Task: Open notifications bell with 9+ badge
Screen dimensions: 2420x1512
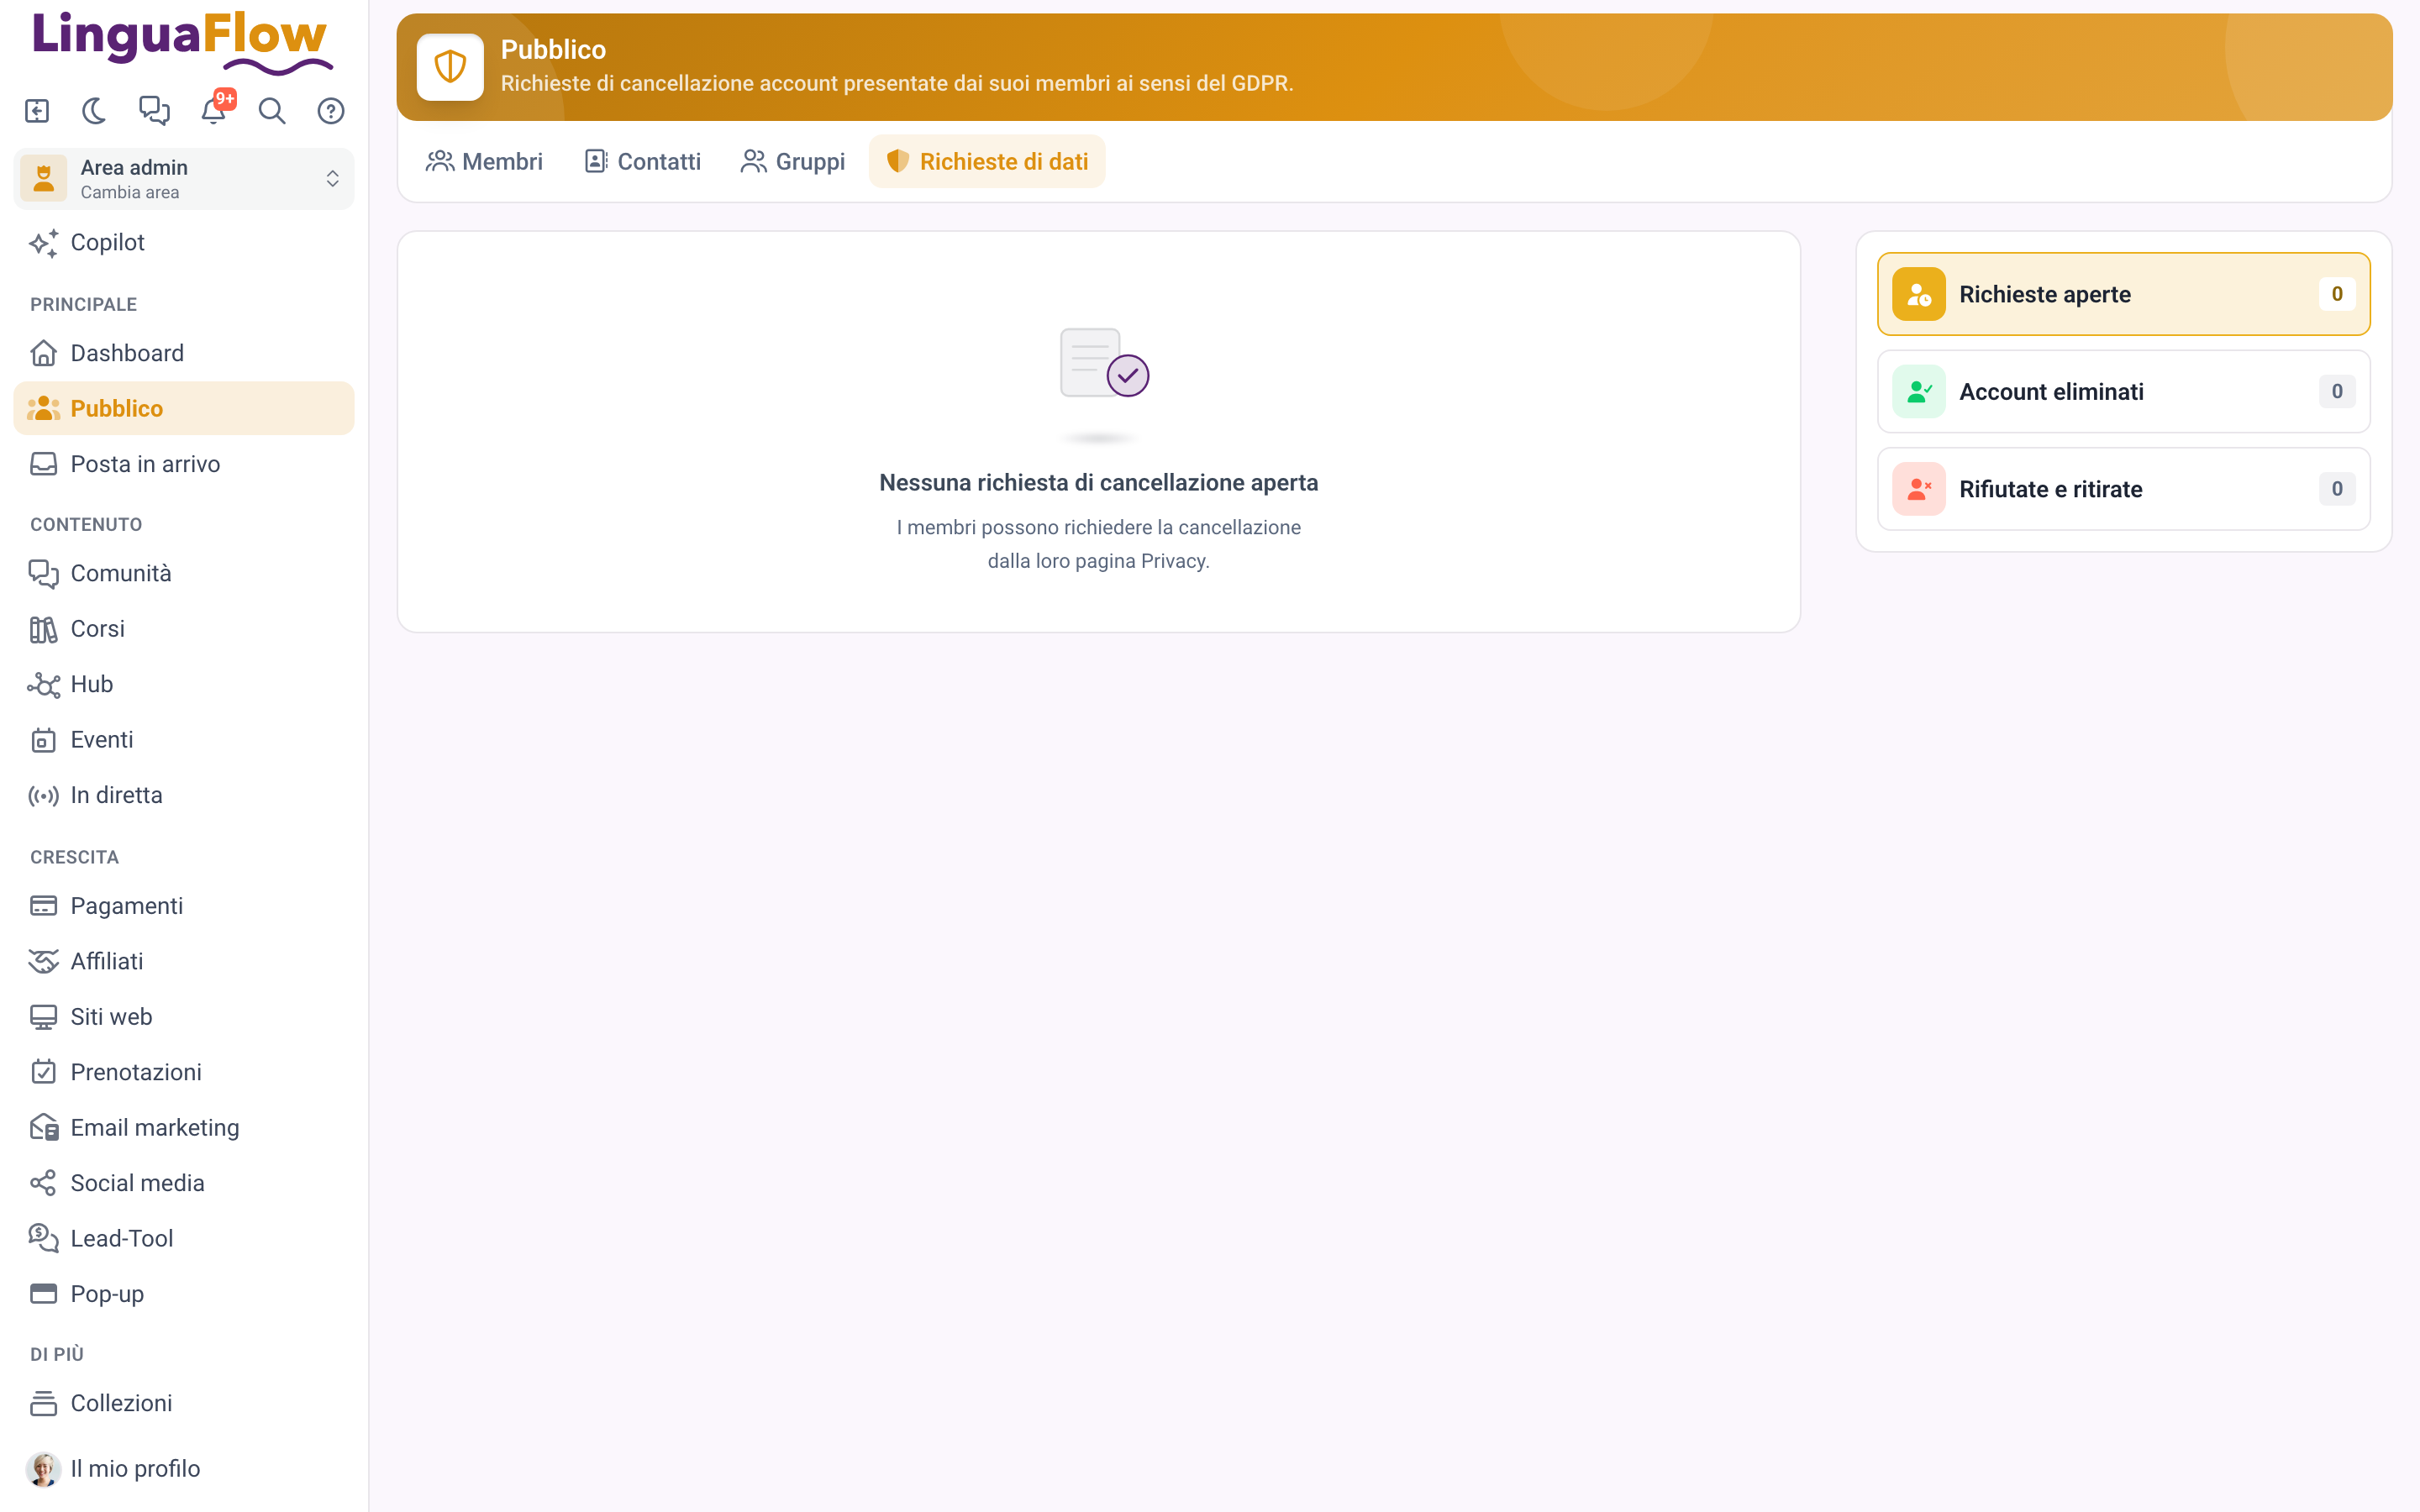Action: coord(214,109)
